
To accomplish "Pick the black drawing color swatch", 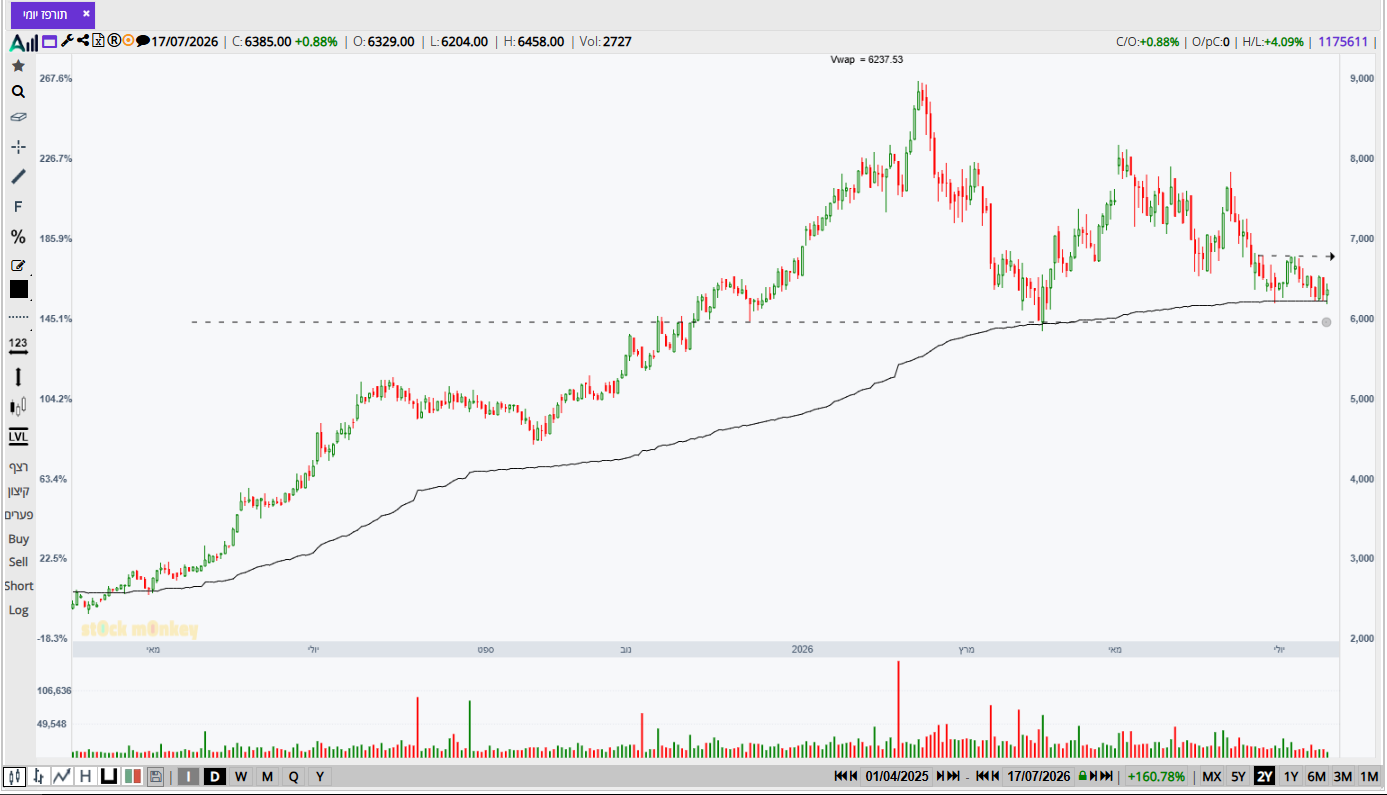I will [x=19, y=289].
